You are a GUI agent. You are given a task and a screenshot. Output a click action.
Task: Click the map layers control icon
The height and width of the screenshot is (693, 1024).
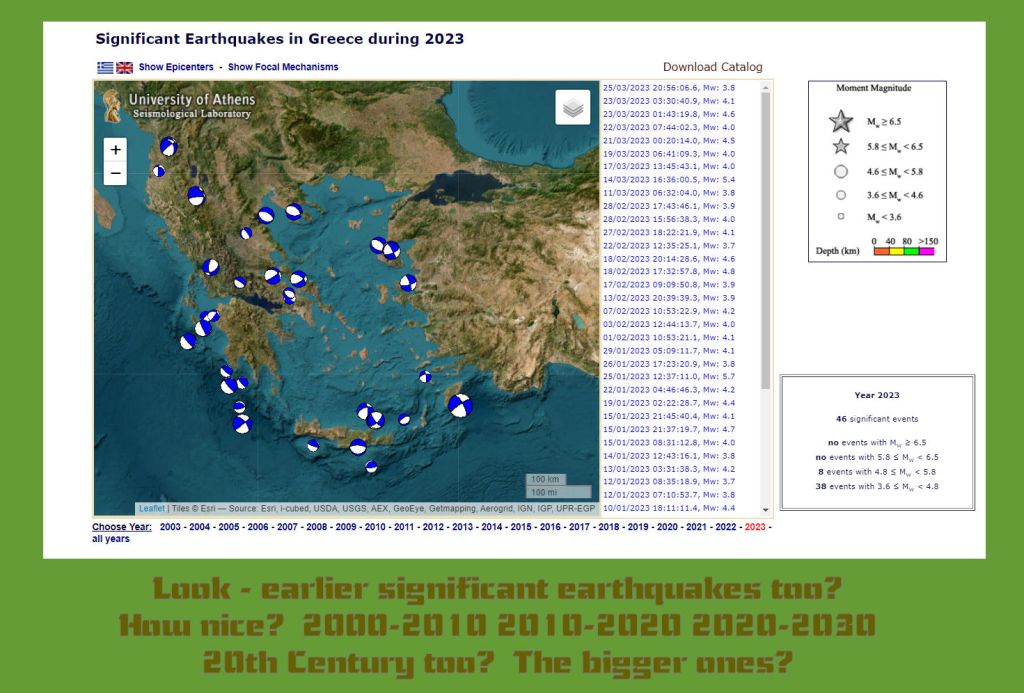point(573,107)
